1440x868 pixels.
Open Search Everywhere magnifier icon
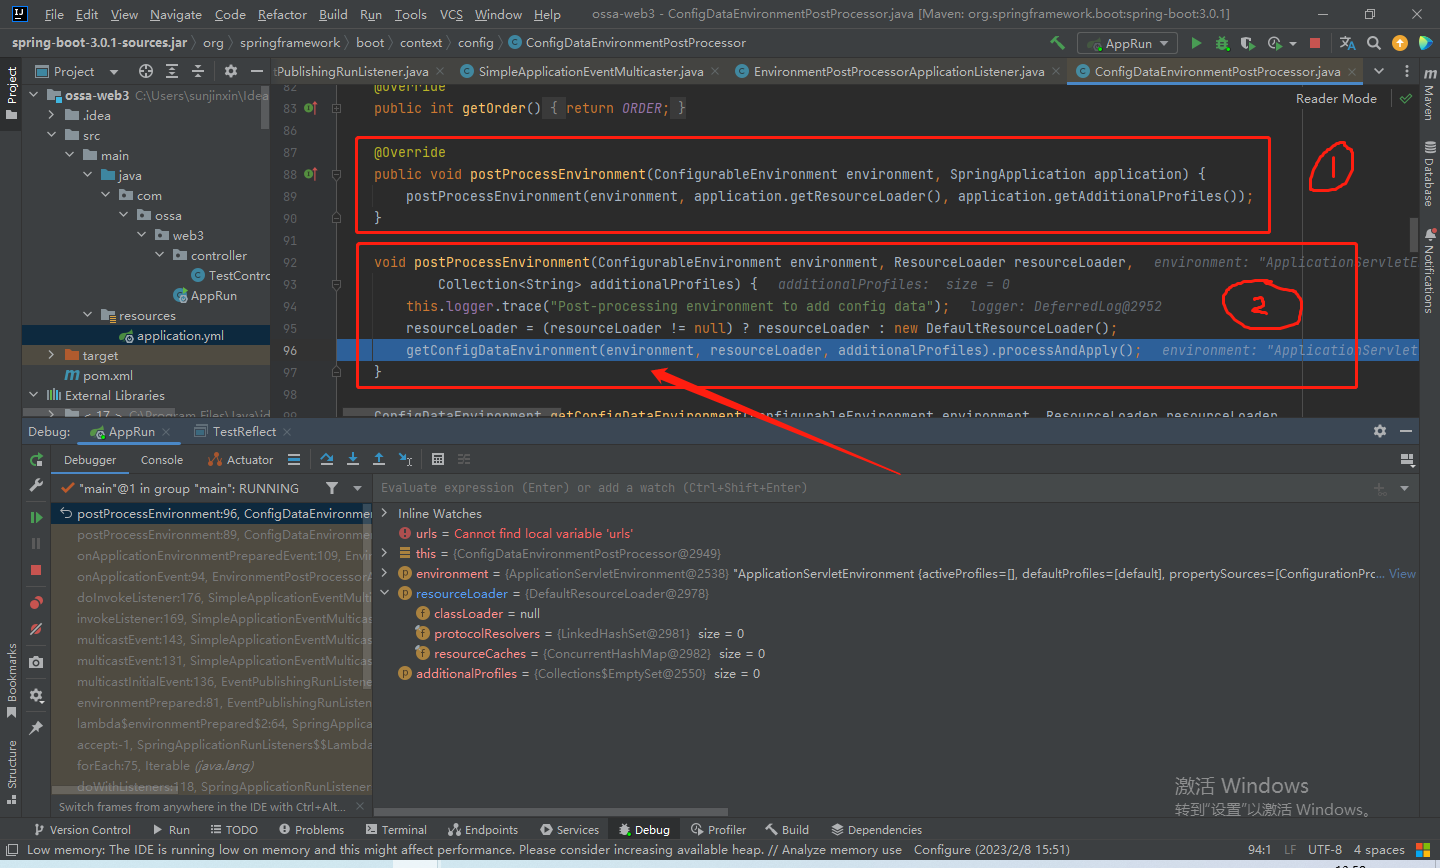[1374, 43]
